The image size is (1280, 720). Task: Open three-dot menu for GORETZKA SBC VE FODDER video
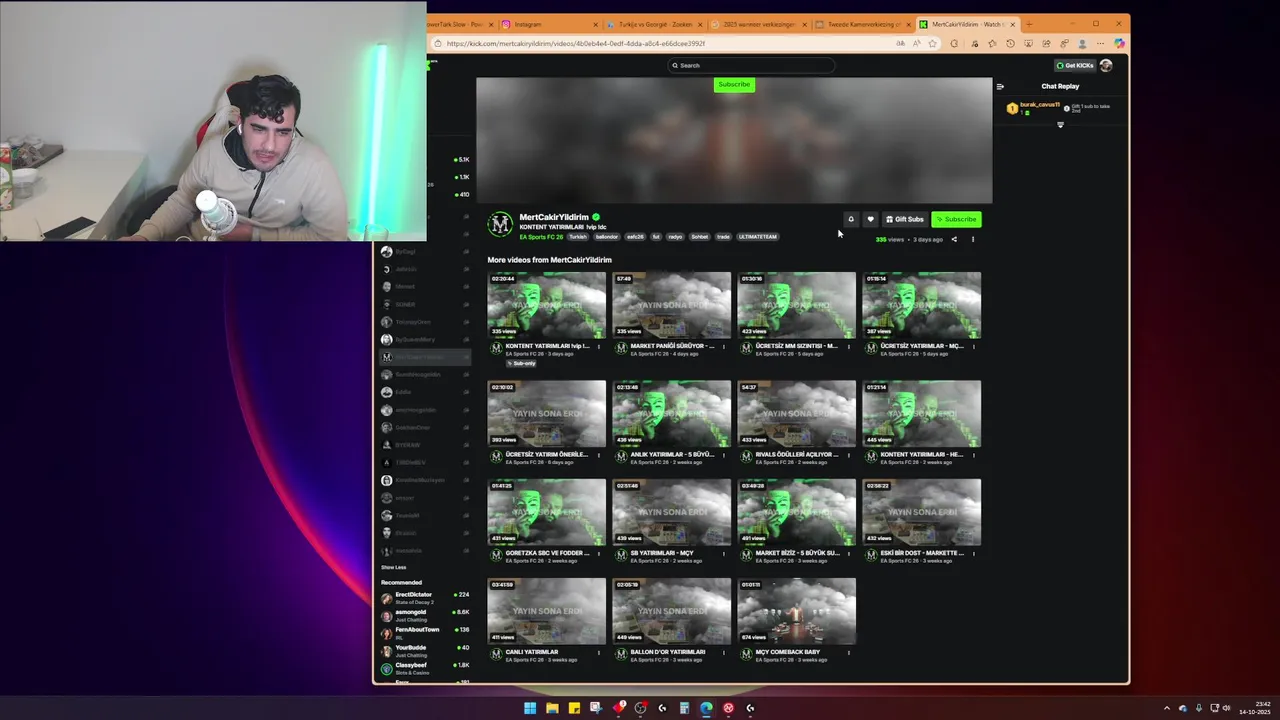click(x=599, y=553)
